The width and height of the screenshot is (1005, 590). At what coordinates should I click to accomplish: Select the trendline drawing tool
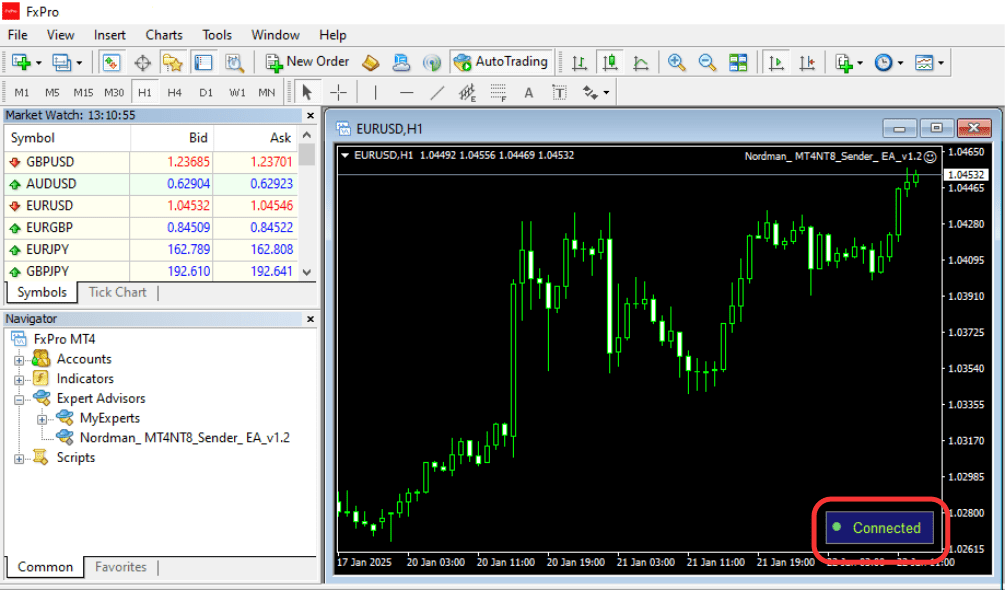click(x=436, y=92)
